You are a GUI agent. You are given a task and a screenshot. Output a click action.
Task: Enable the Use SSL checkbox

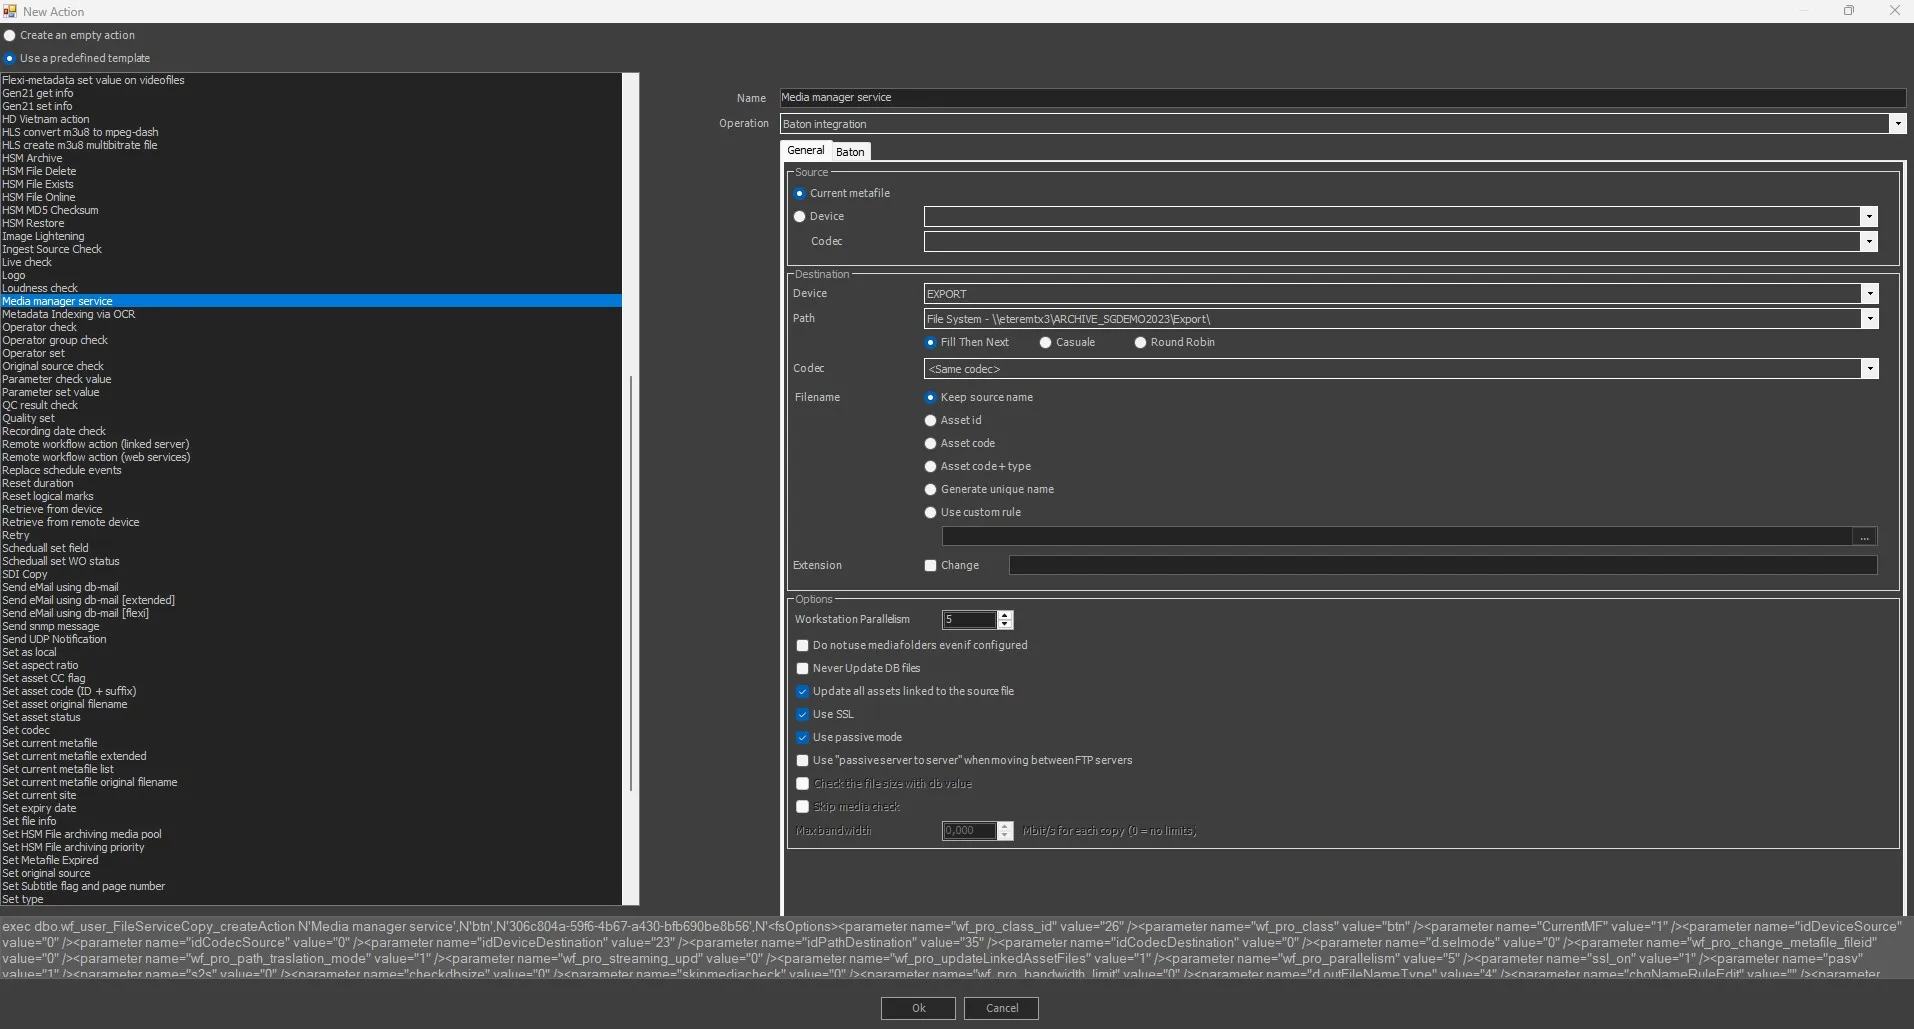[802, 715]
